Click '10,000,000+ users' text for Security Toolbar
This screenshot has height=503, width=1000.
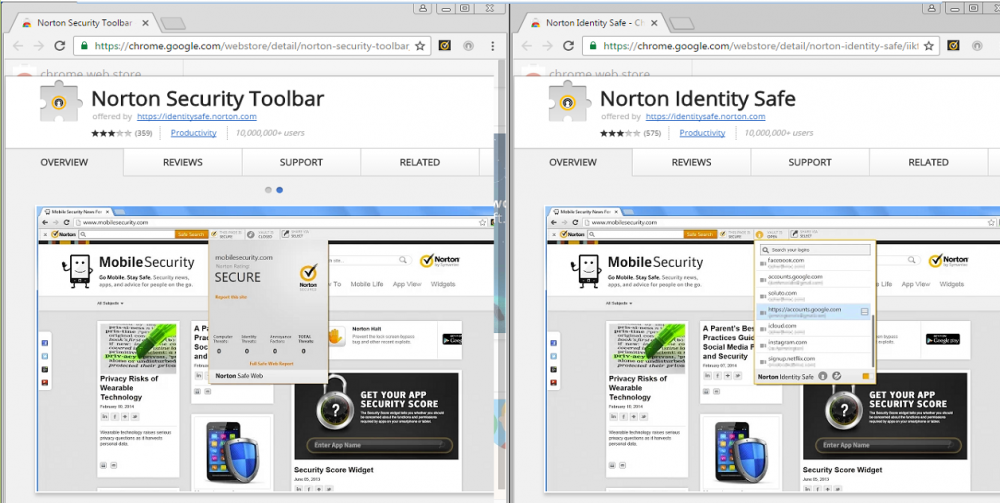pyautogui.click(x=270, y=133)
